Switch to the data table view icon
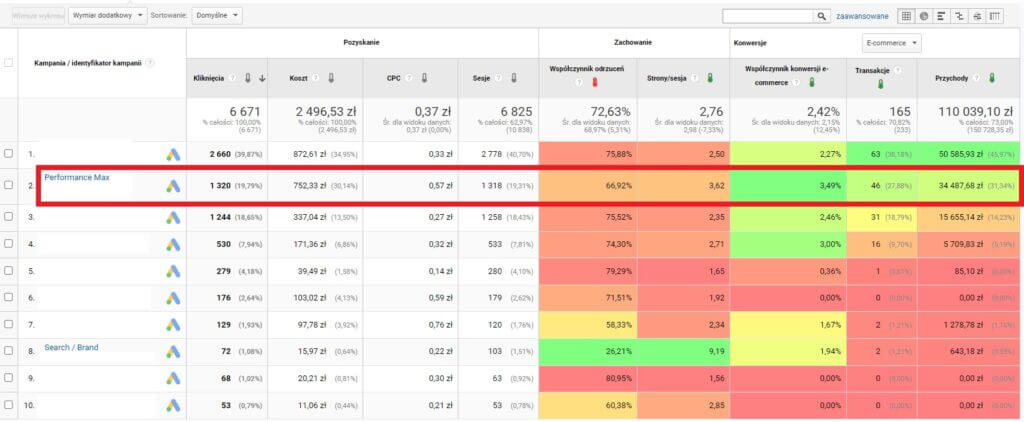 point(906,16)
